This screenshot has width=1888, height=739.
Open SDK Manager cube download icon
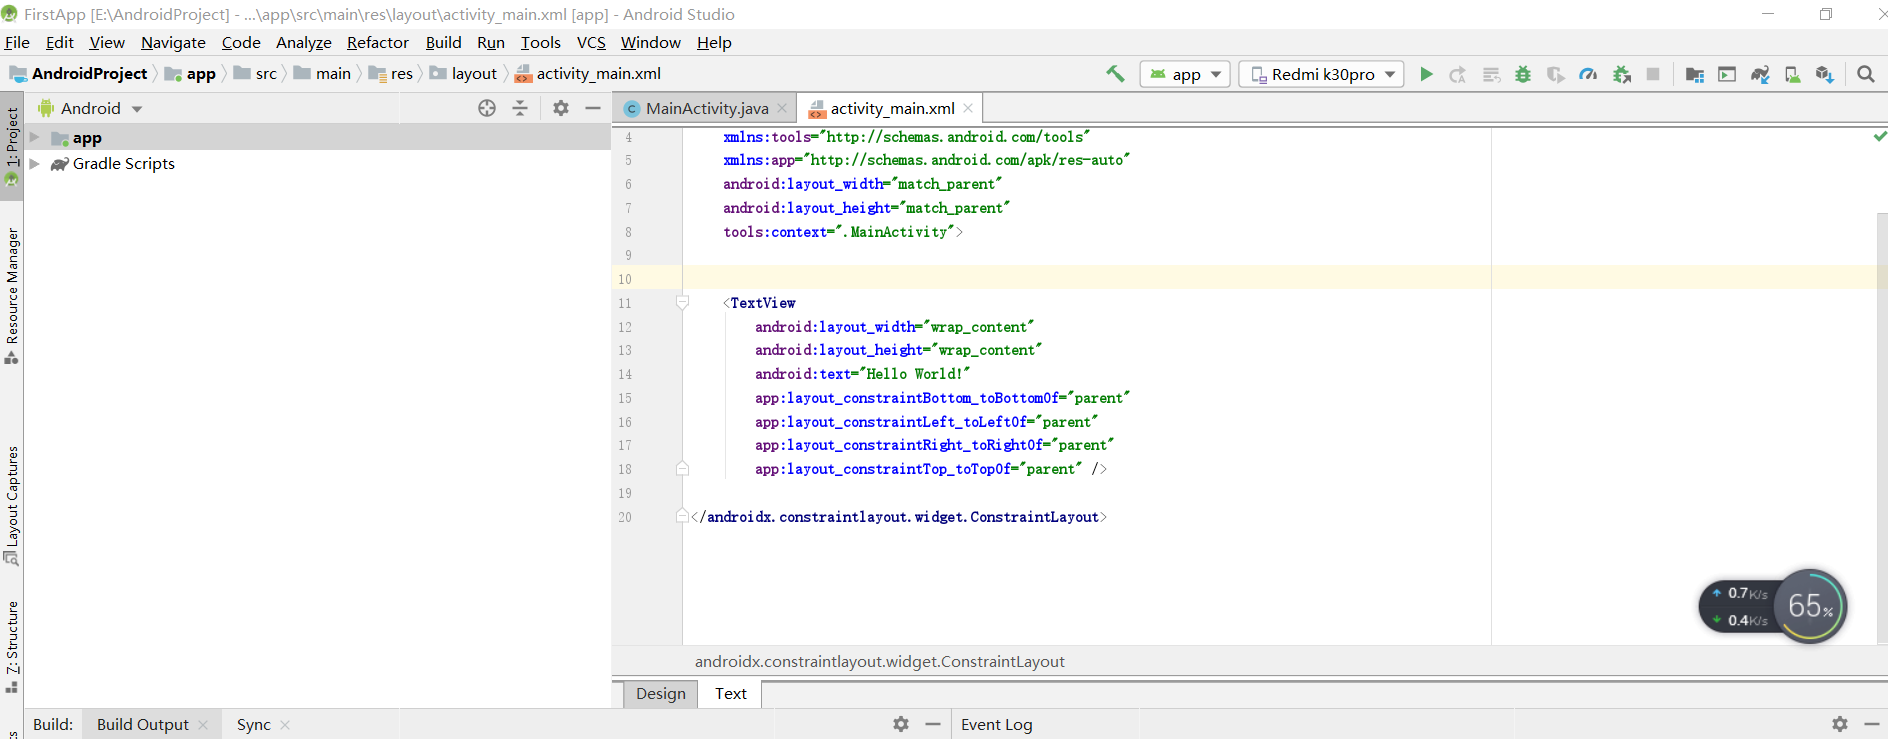[x=1825, y=74]
